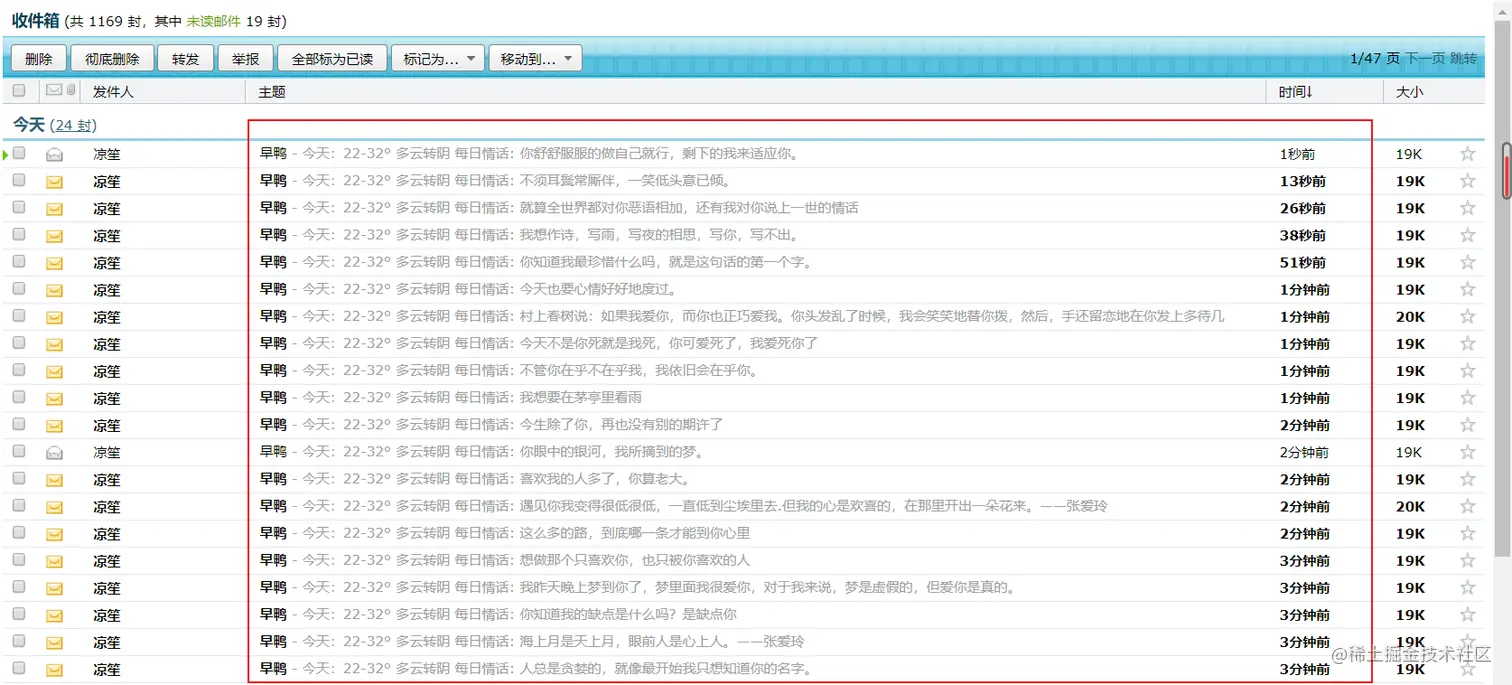This screenshot has width=1512, height=685.
Task: Star the email "就算全世界都对你恶语相加"
Action: [1467, 208]
